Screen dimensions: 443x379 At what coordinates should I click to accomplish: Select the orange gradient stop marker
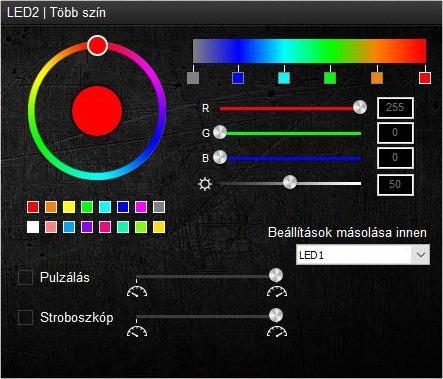coord(377,78)
